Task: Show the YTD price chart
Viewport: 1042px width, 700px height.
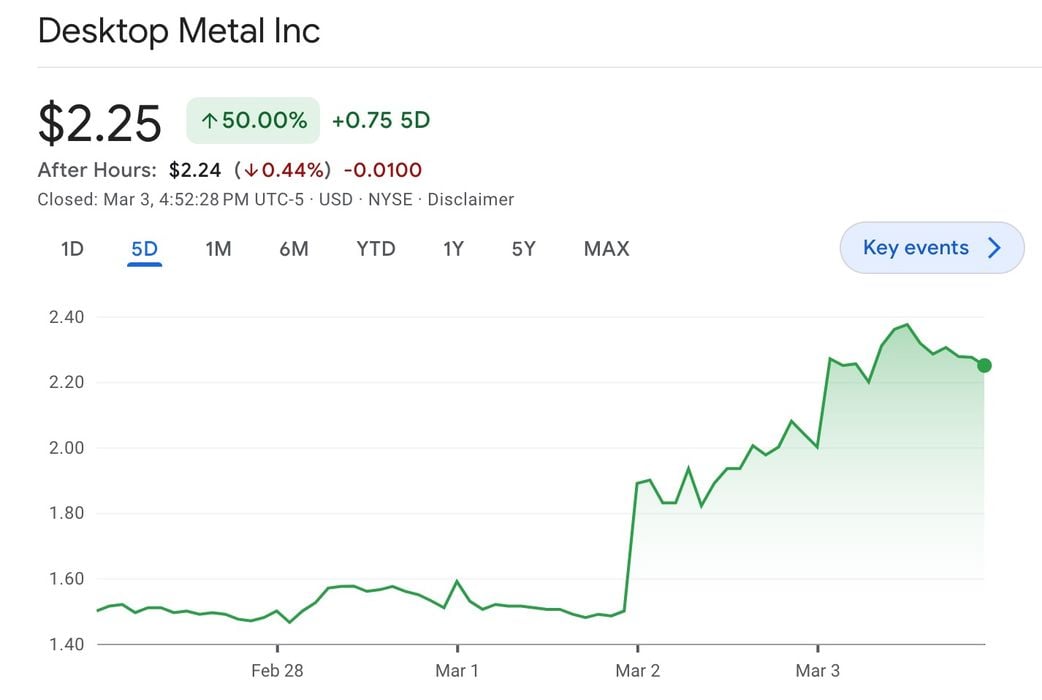Action: pyautogui.click(x=376, y=249)
